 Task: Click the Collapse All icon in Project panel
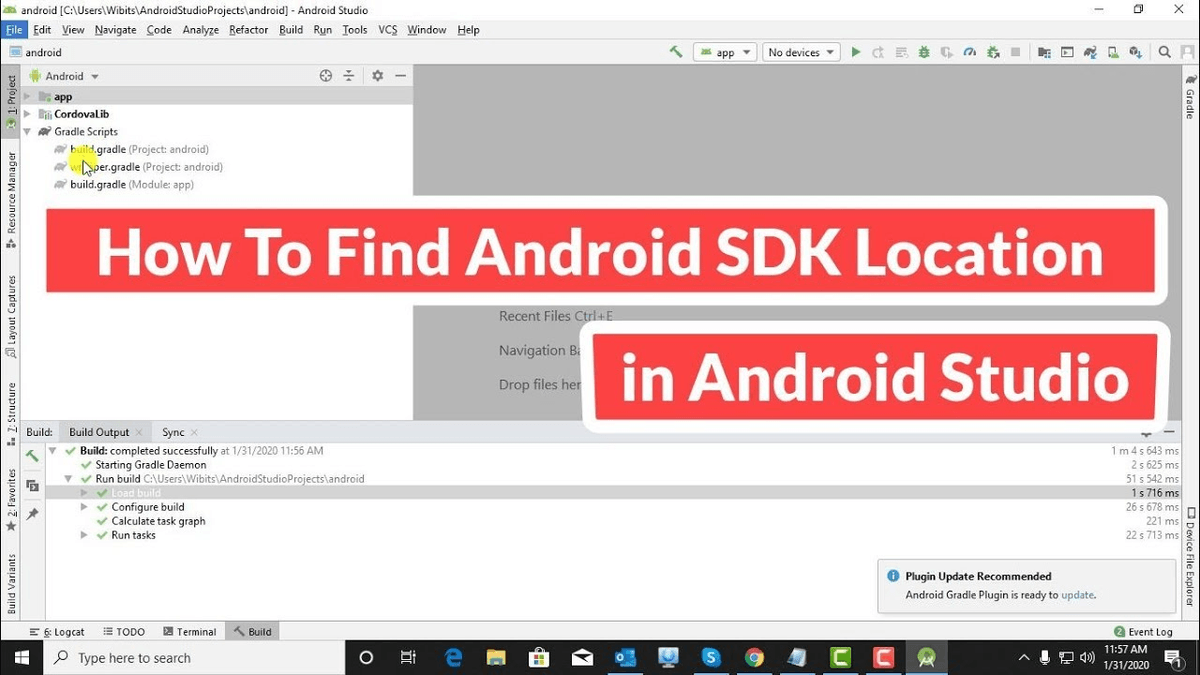click(x=349, y=76)
